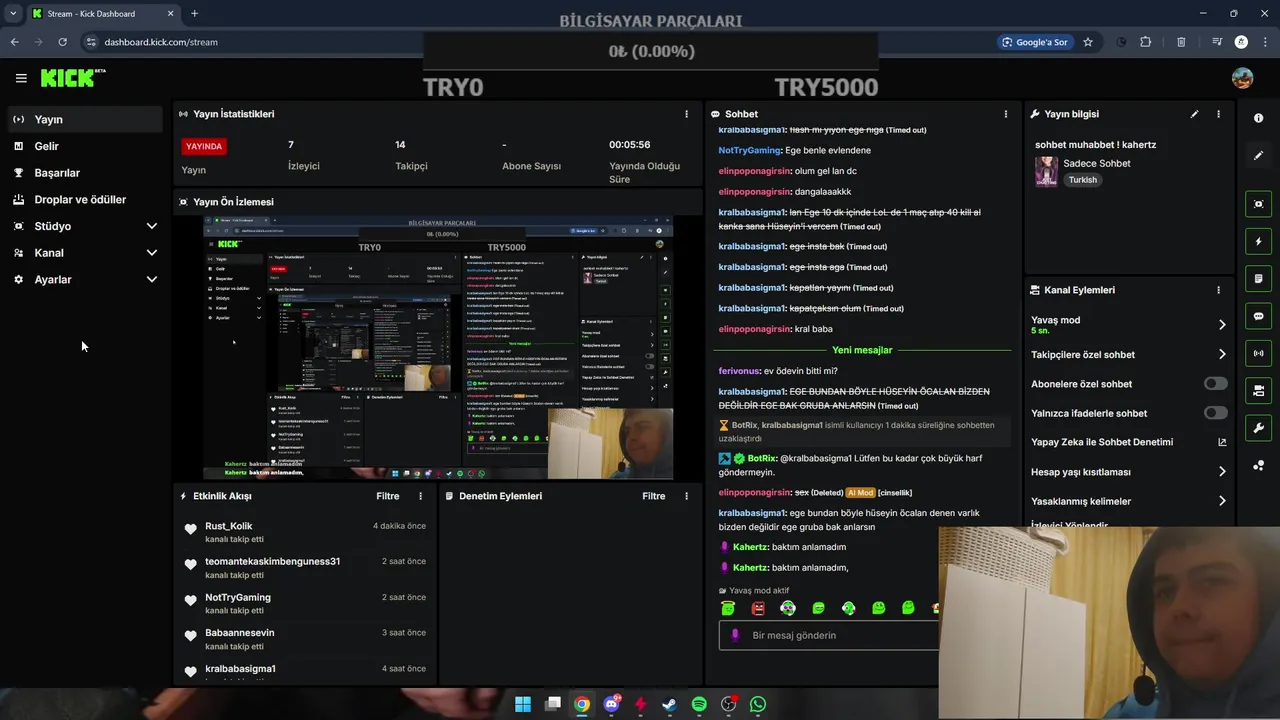Screen dimensions: 1280x720
Task: Toggle Abonelere özel sohbet switch
Action: (1216, 384)
